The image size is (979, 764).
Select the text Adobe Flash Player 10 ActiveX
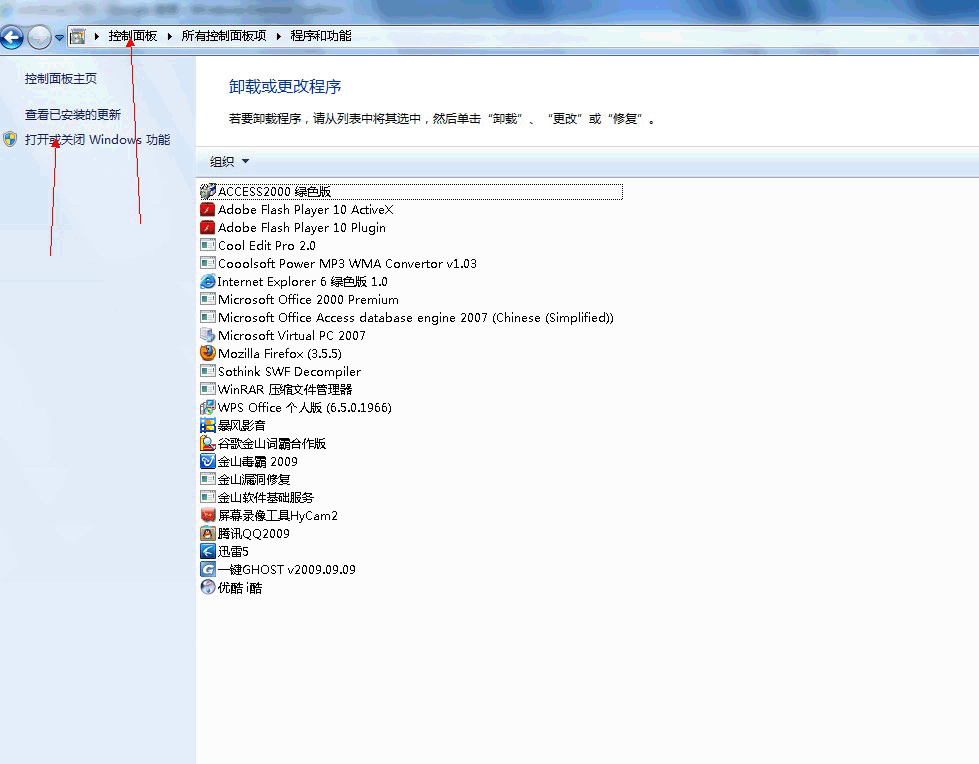coord(305,210)
